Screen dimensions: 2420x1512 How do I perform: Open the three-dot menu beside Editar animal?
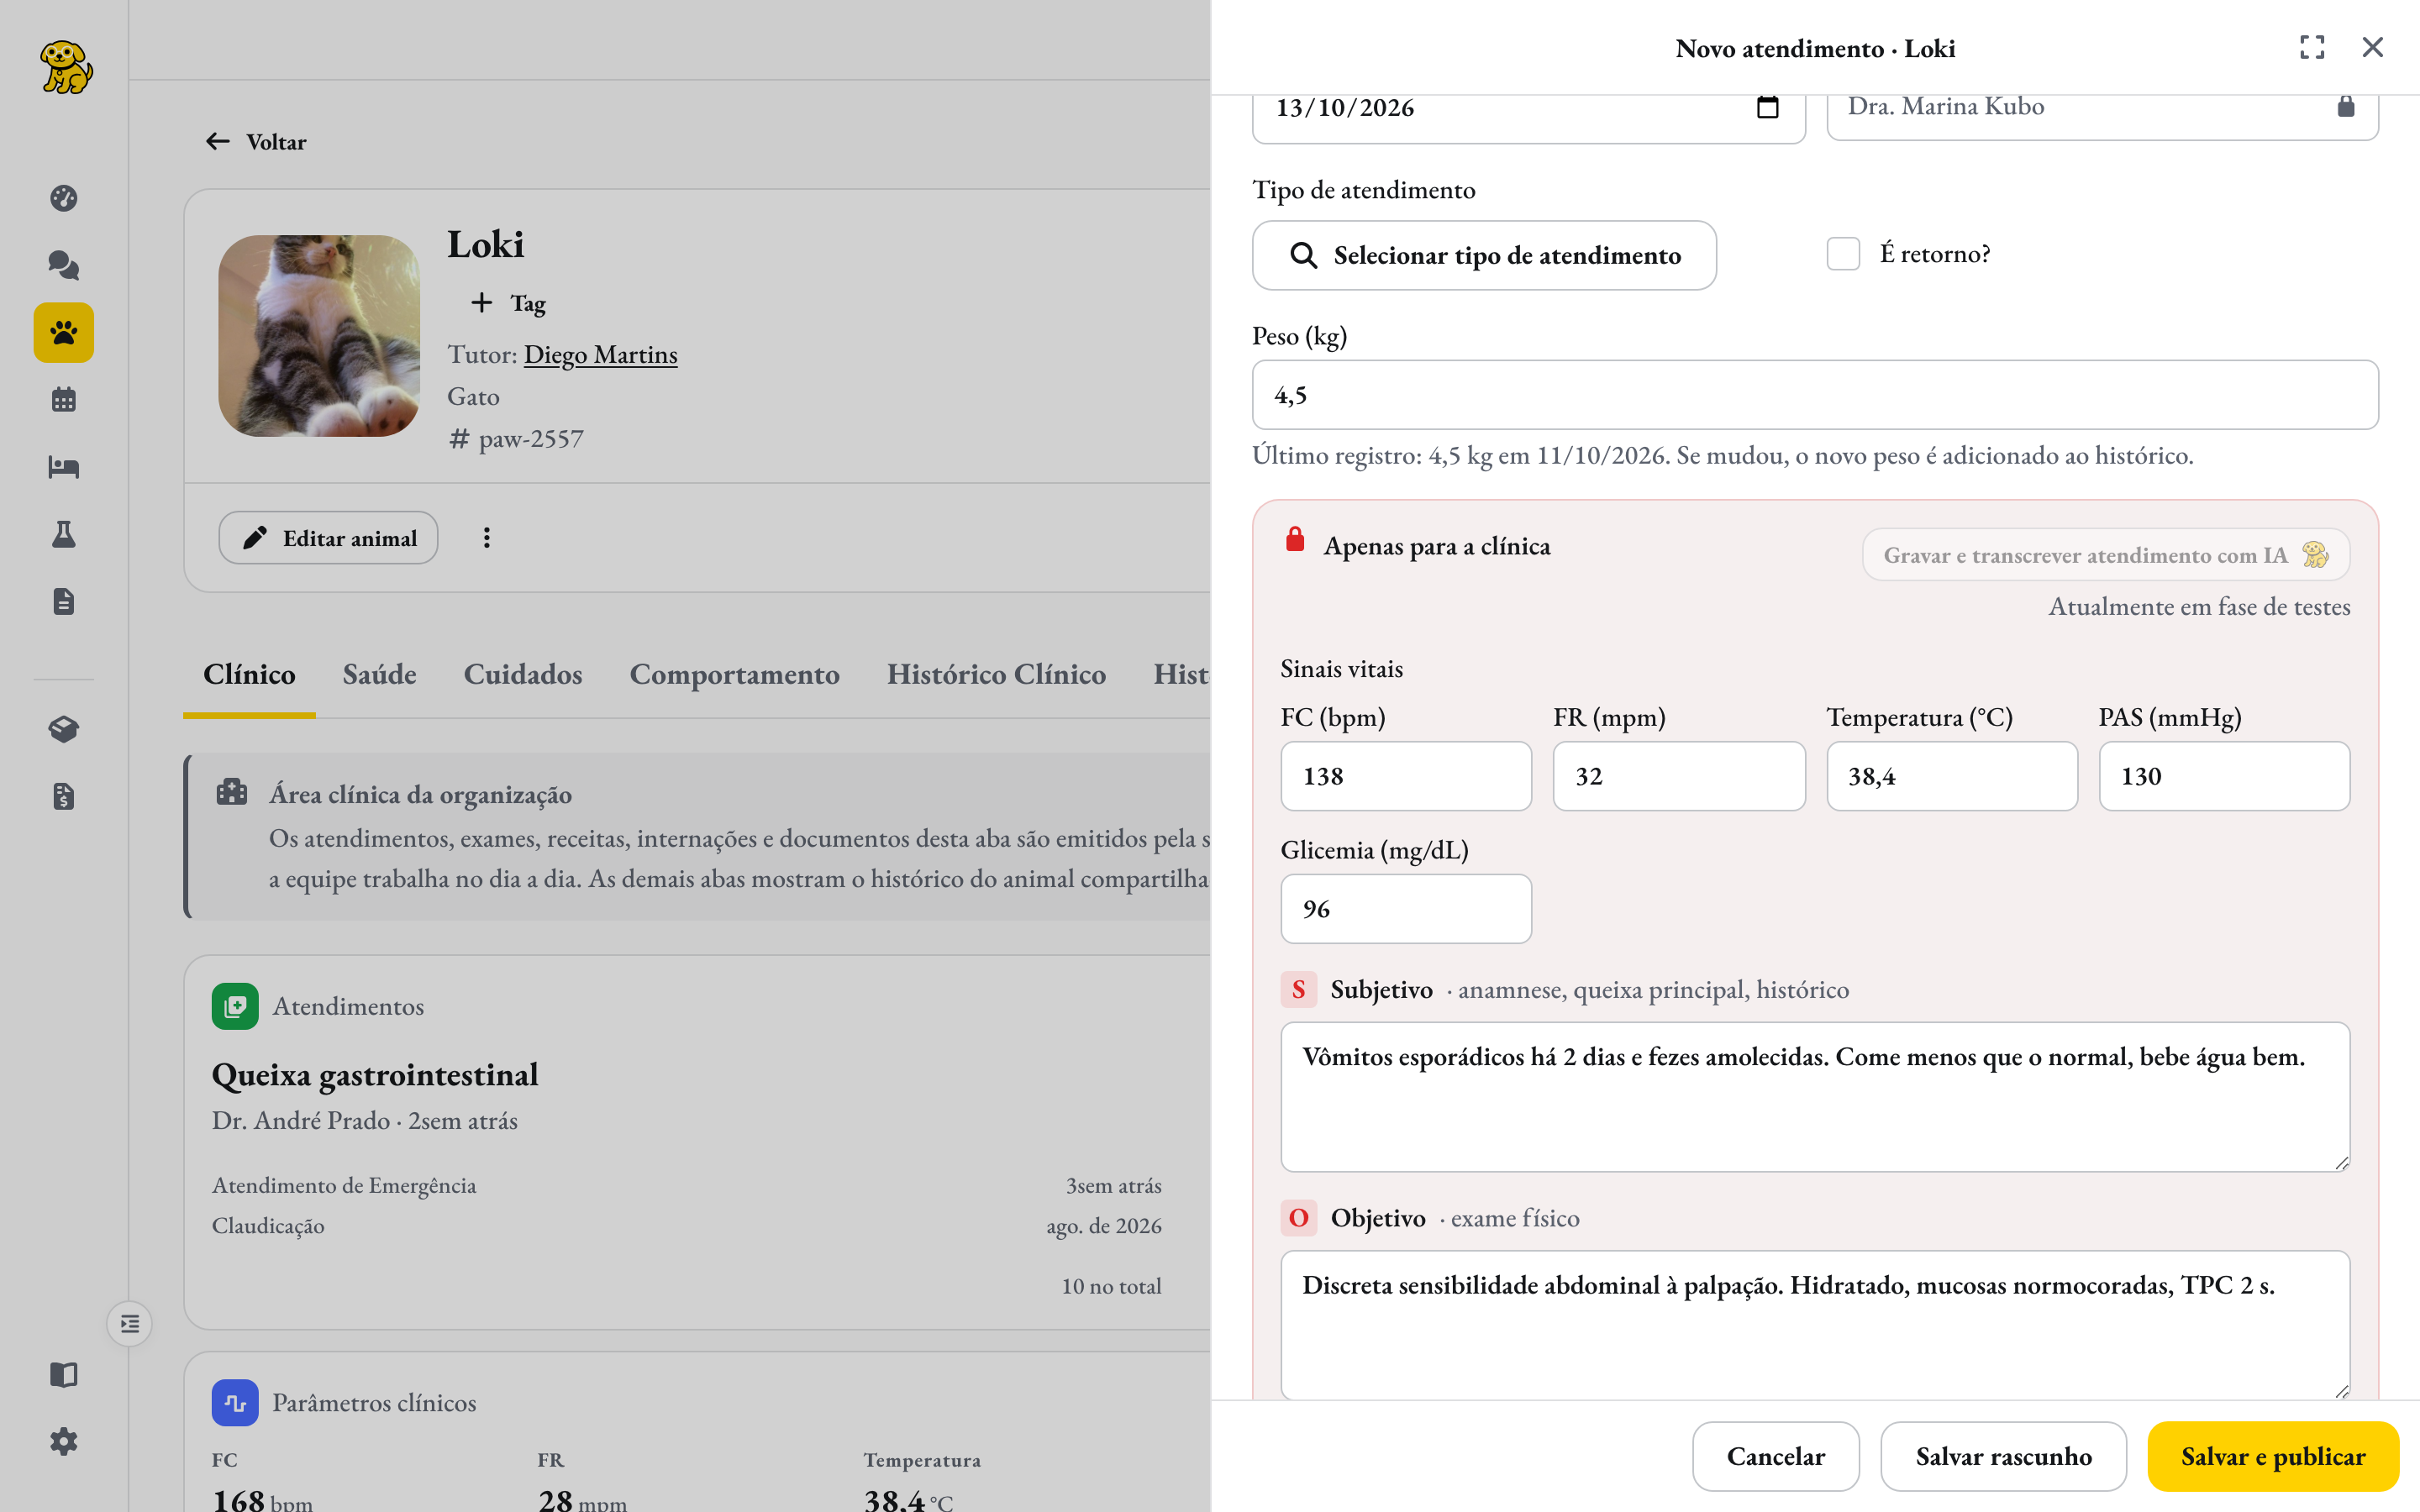pos(486,538)
